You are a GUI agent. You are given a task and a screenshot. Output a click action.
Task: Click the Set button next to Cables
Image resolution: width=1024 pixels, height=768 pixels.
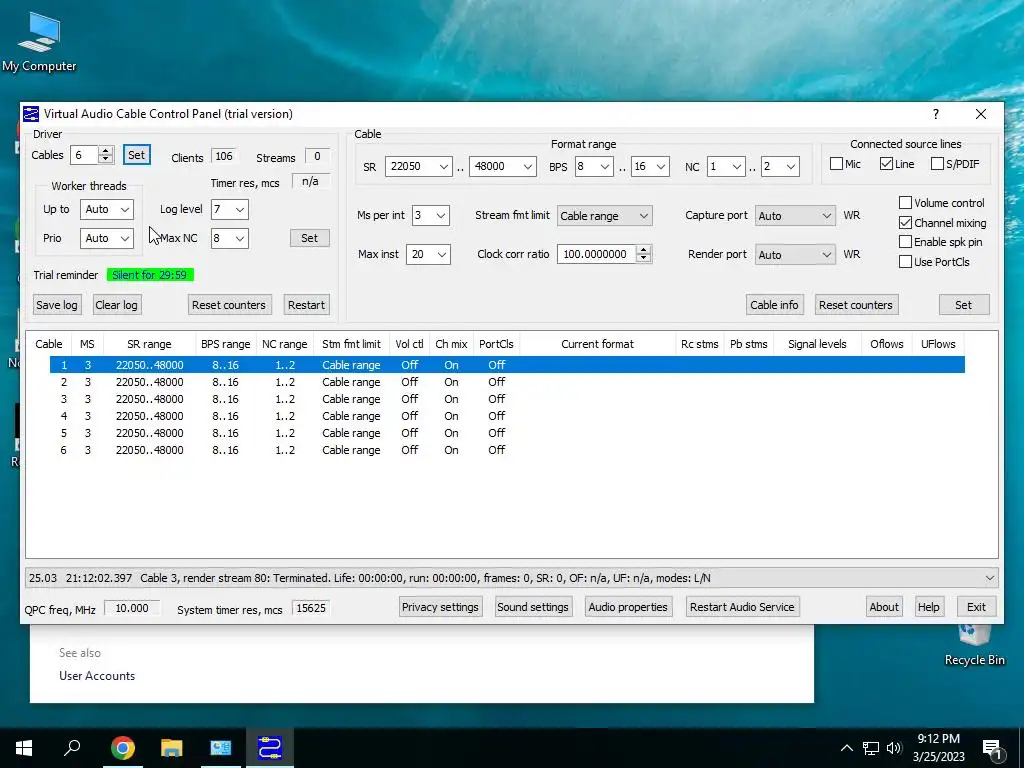point(136,155)
